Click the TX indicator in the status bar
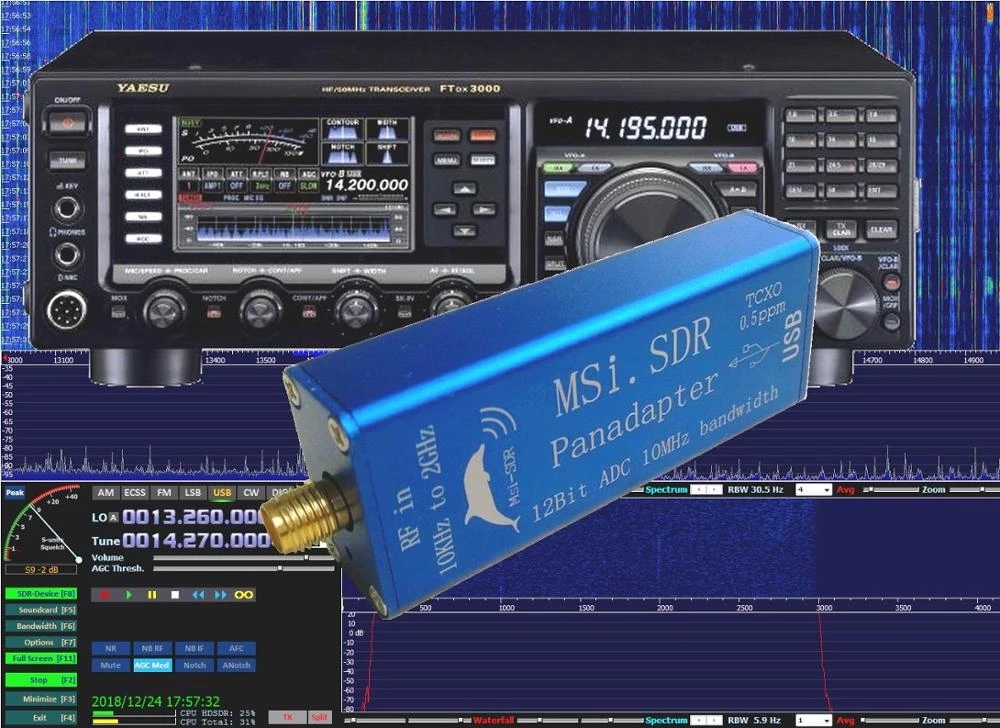 click(287, 716)
